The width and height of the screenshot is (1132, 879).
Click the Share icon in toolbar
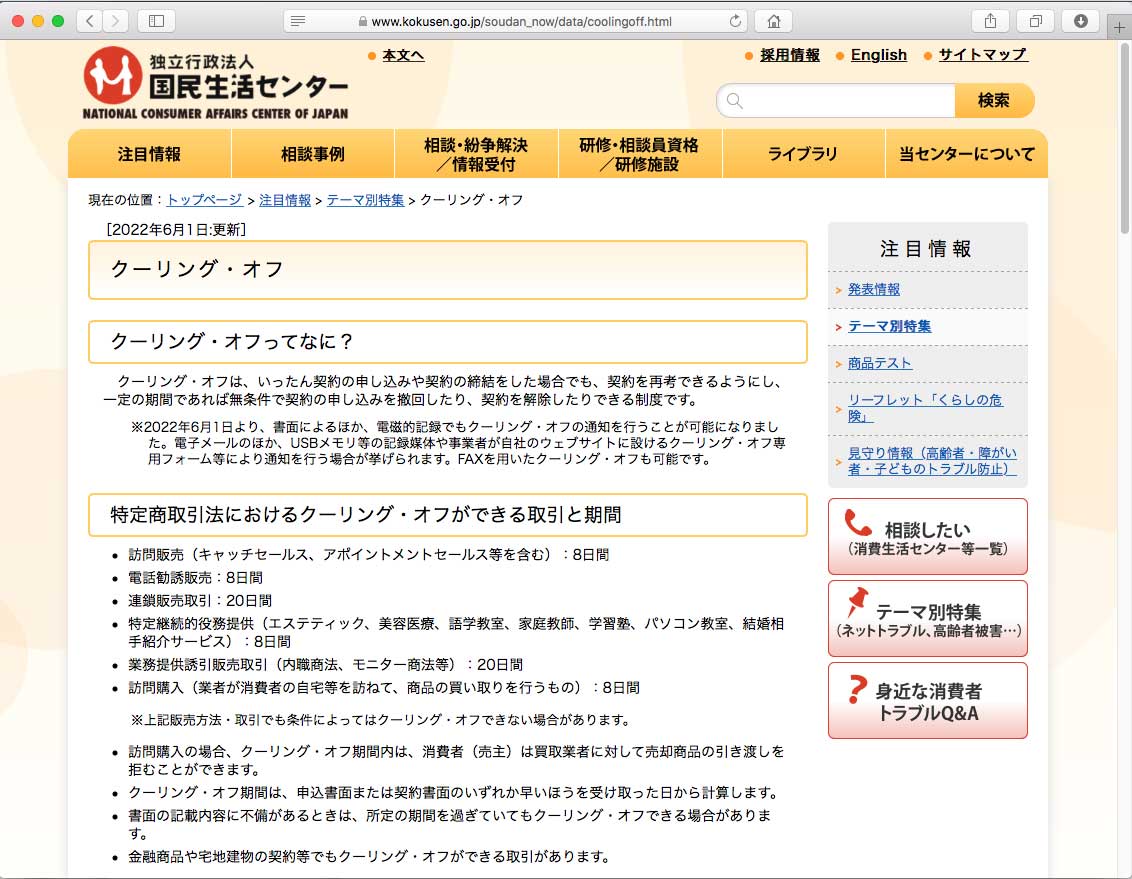point(990,21)
